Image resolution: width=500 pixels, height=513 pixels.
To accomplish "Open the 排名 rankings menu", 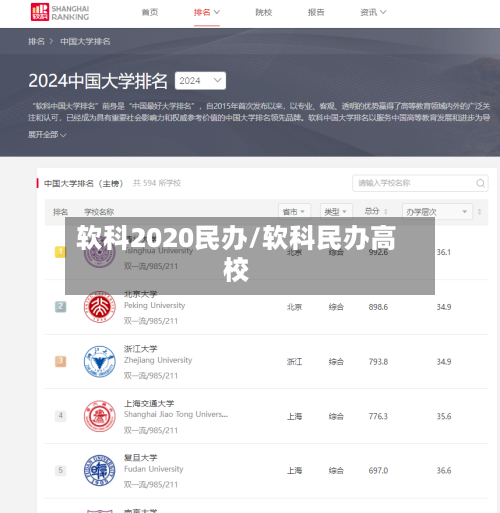I will [207, 12].
